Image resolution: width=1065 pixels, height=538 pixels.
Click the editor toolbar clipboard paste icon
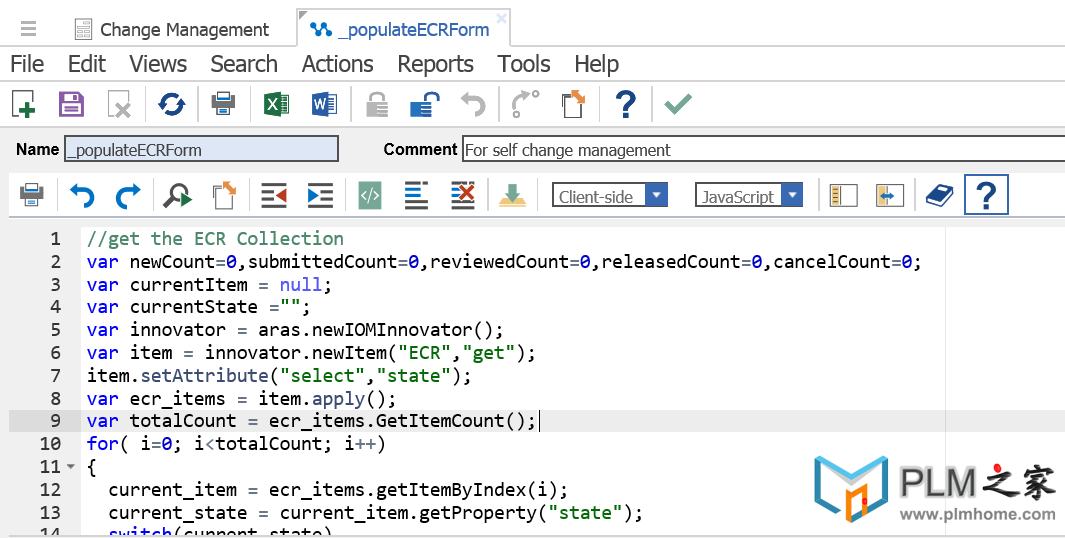[x=224, y=195]
